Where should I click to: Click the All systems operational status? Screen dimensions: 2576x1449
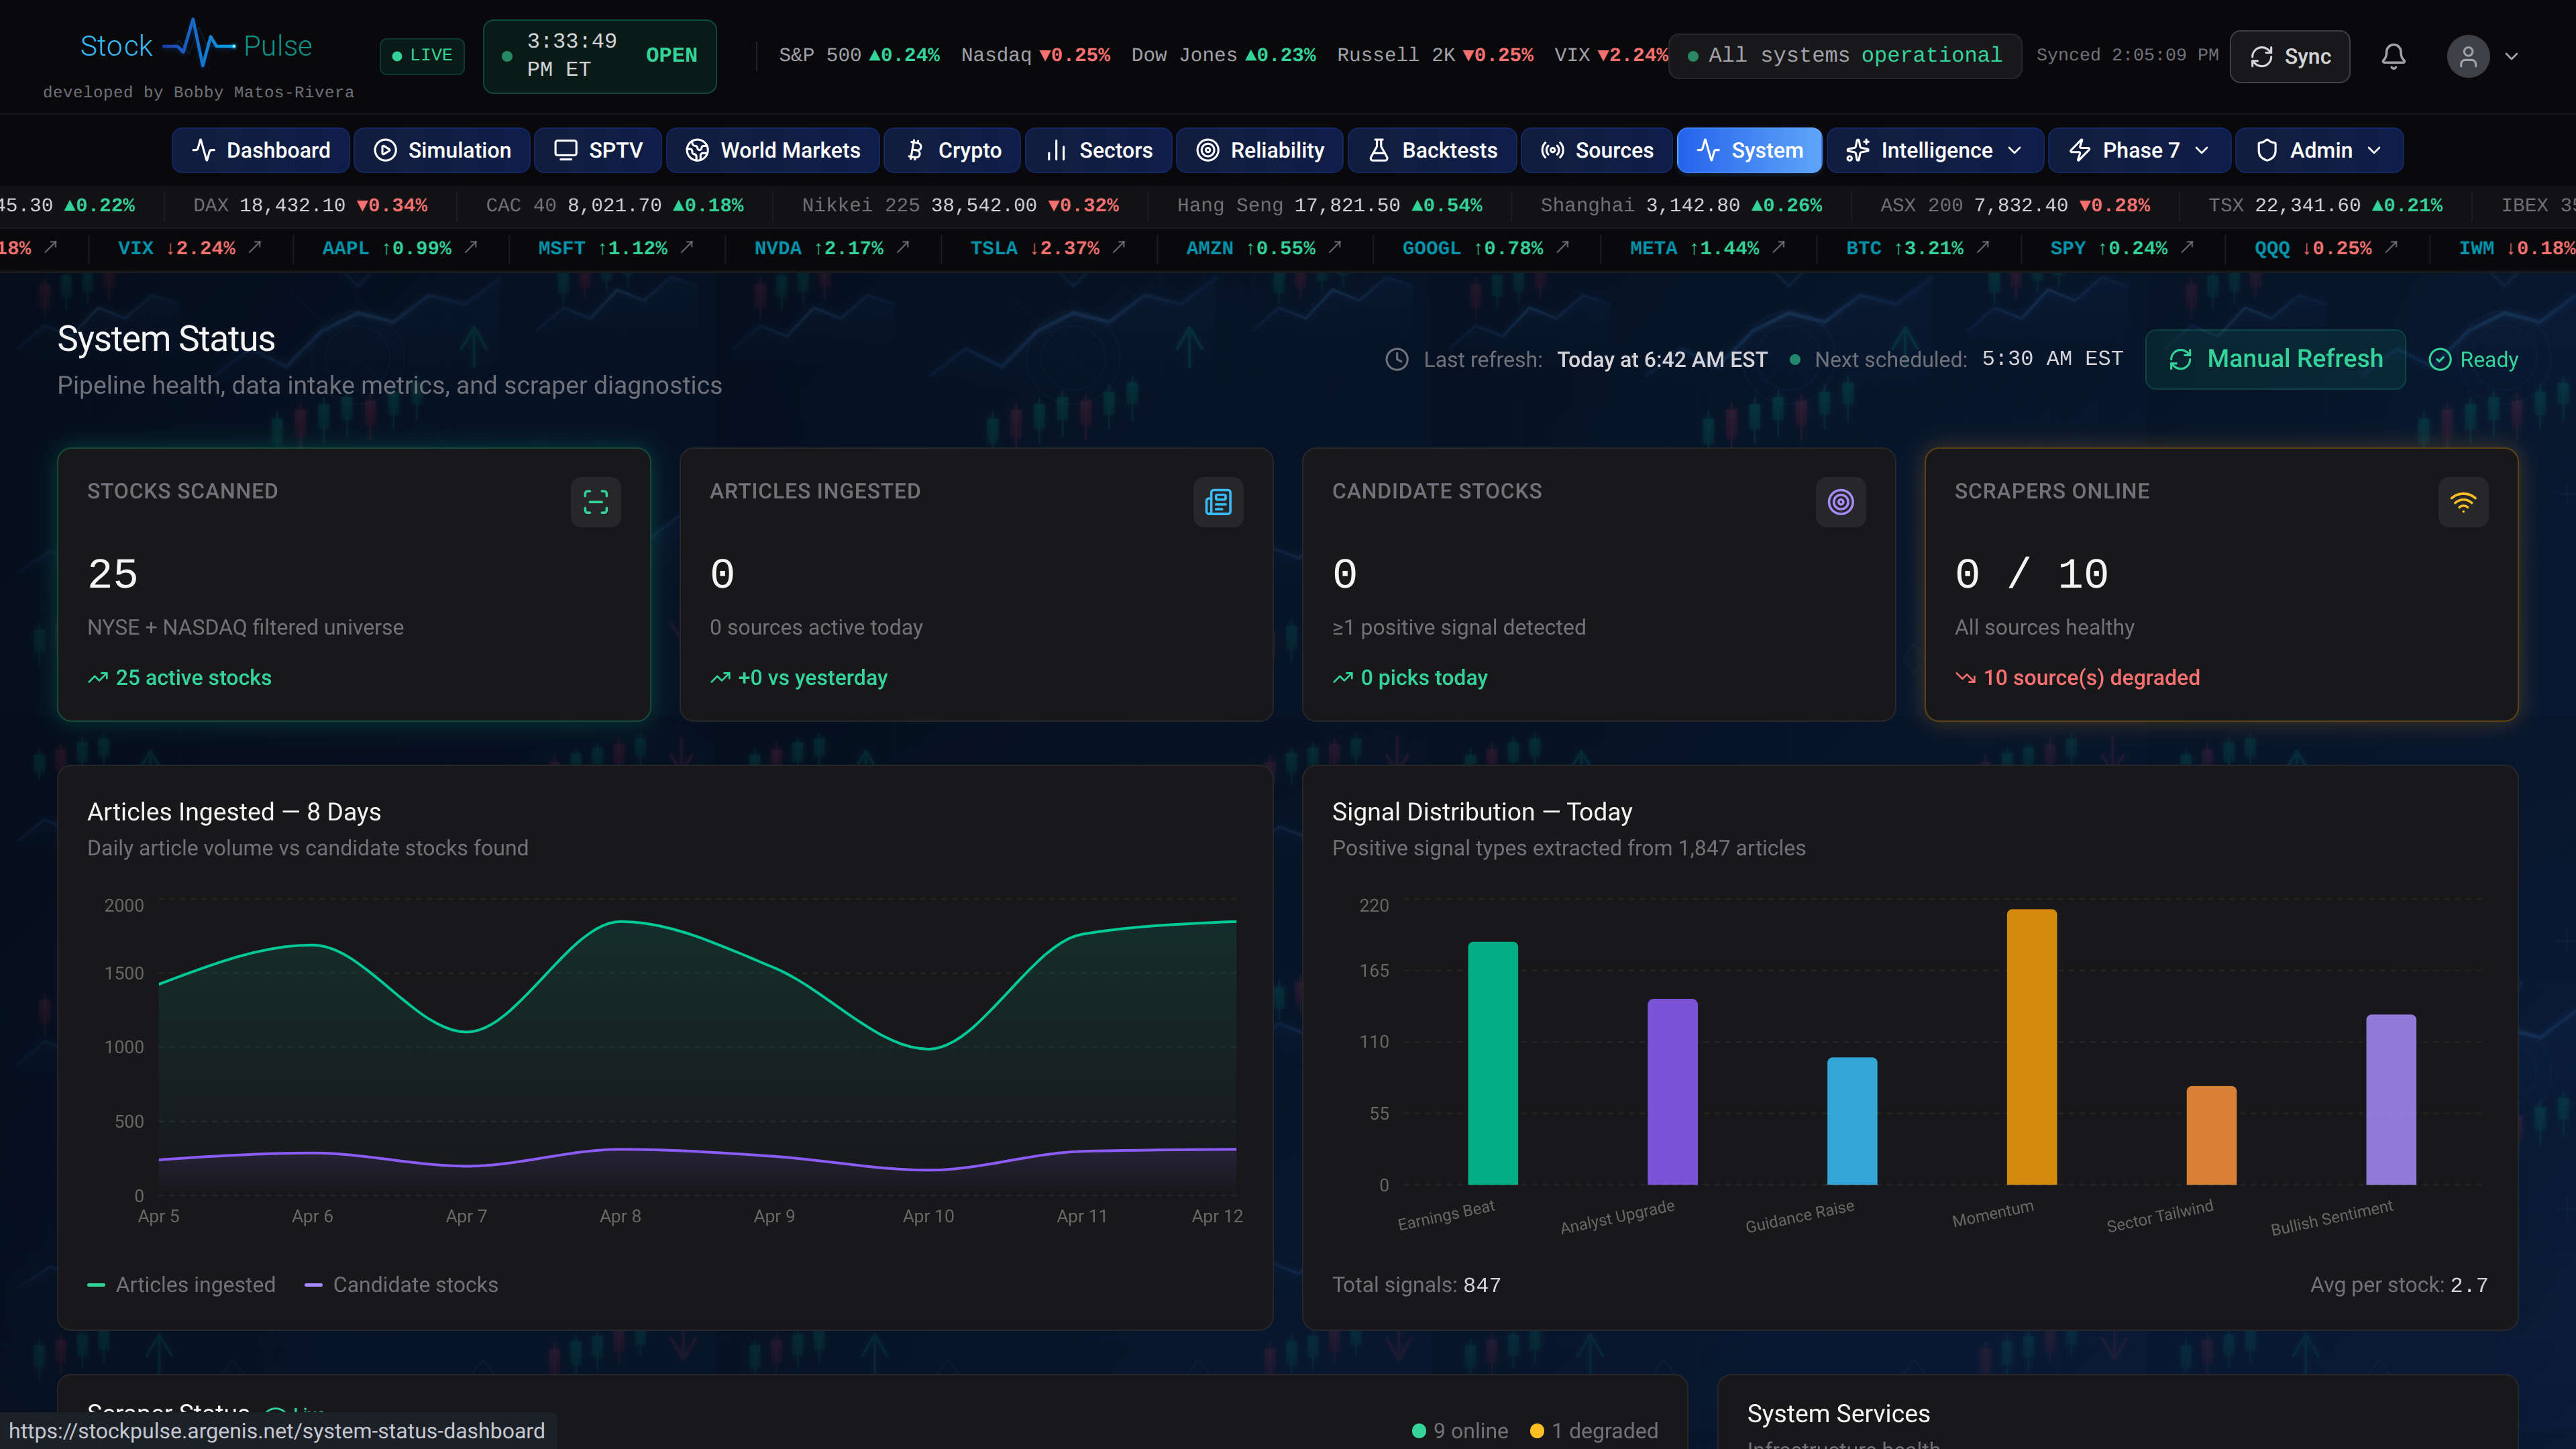click(x=1845, y=55)
